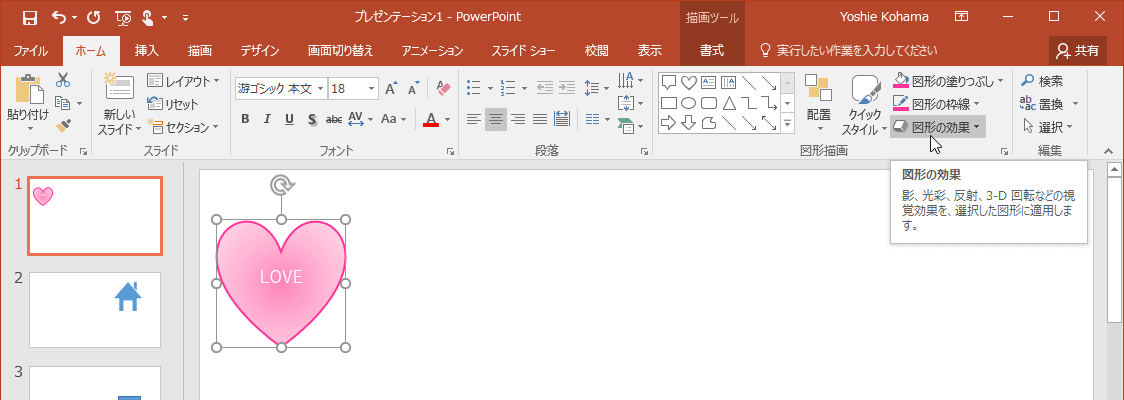Clear all formatting eraser icon
This screenshot has height=400, width=1124.
(x=443, y=88)
